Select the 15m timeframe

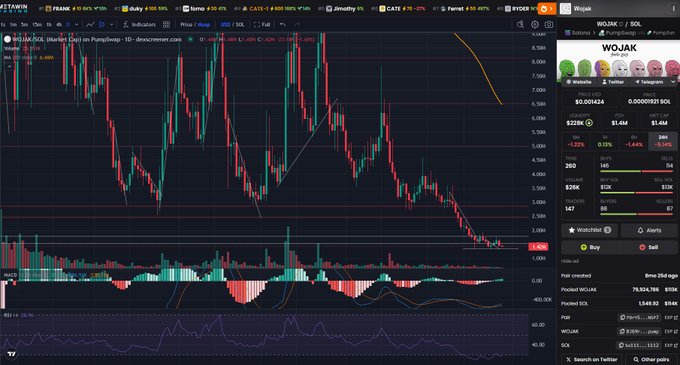(x=37, y=25)
